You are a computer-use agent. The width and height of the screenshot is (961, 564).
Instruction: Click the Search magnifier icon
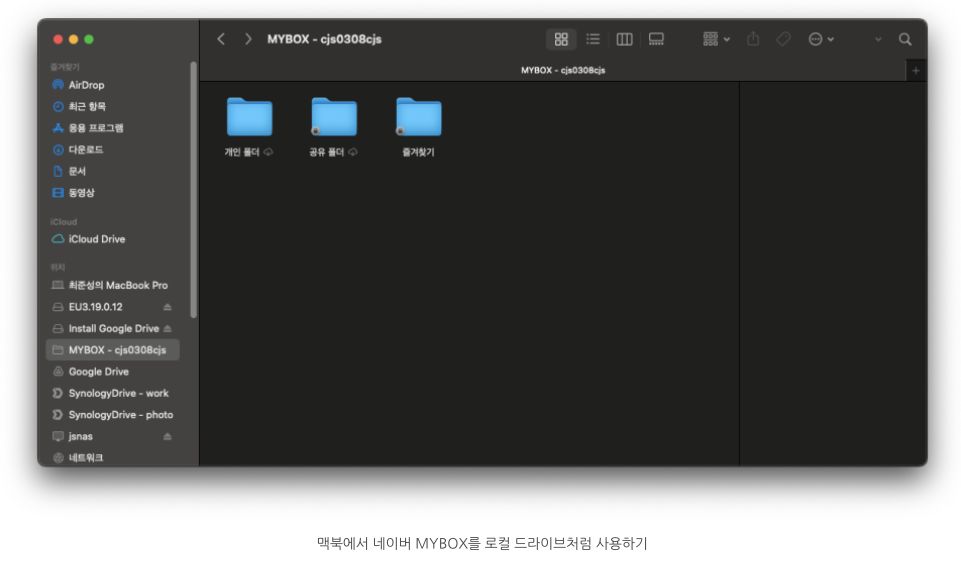905,39
